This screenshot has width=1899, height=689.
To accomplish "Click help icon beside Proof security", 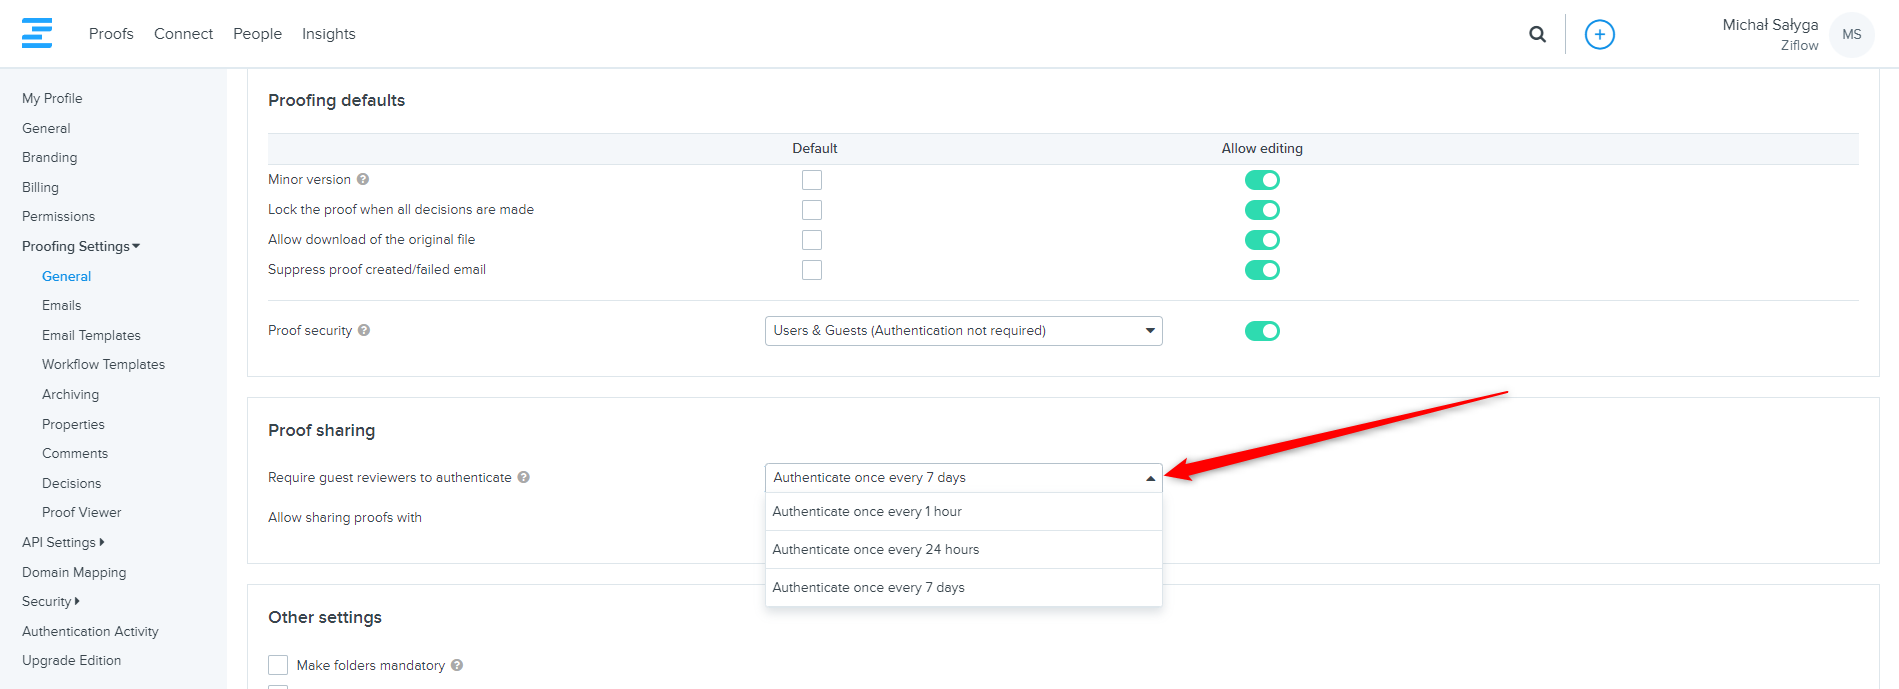I will point(364,331).
